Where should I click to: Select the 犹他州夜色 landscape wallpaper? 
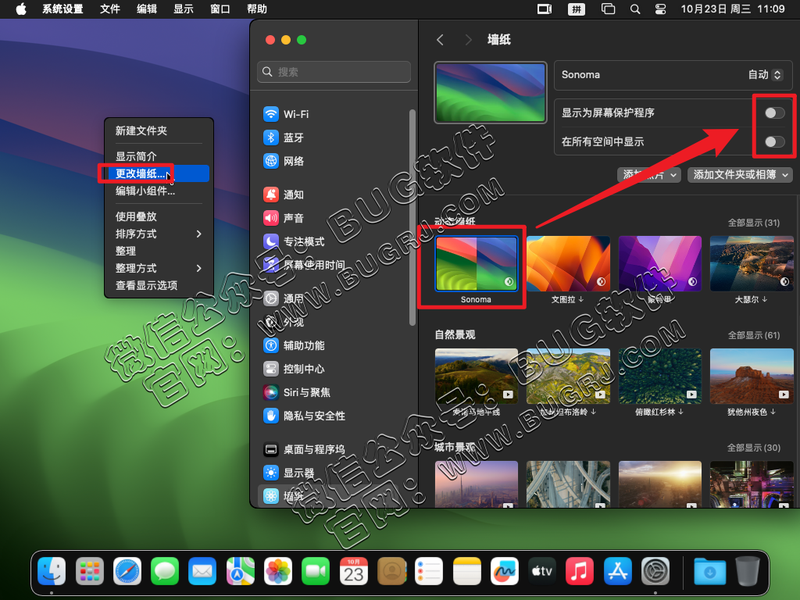tap(752, 377)
